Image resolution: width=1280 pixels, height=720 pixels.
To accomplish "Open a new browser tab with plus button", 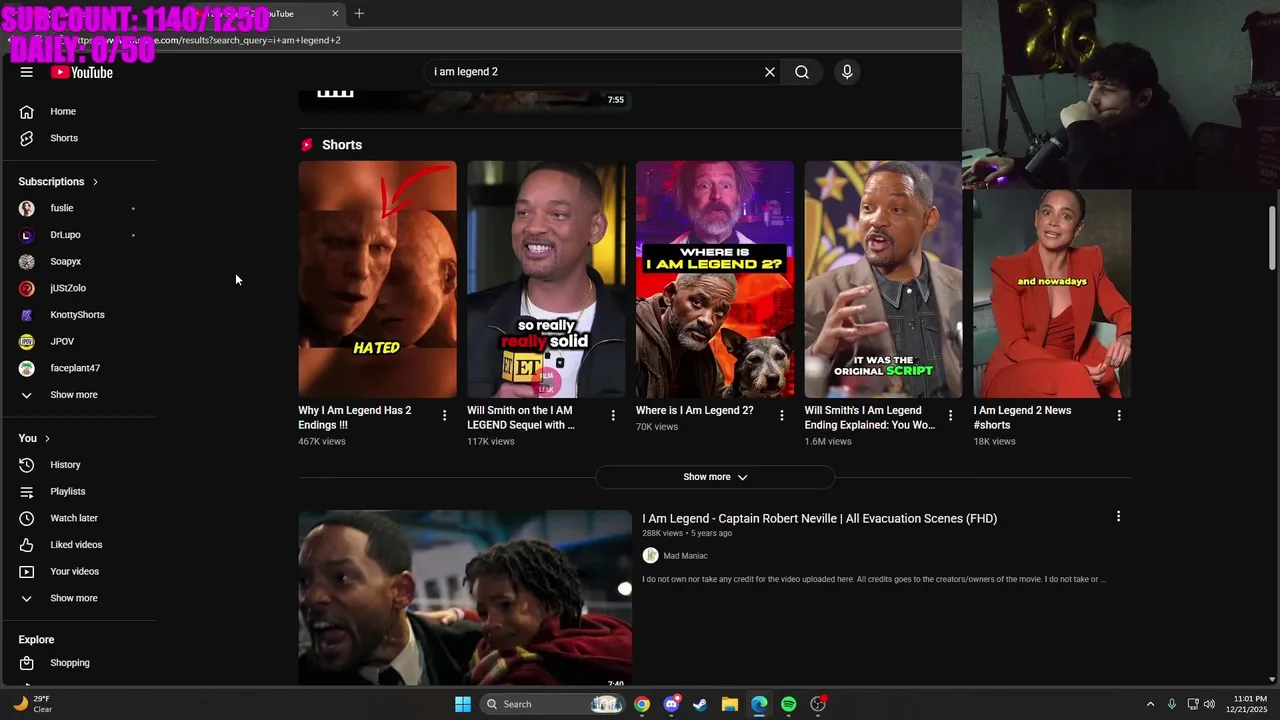I will [x=359, y=13].
